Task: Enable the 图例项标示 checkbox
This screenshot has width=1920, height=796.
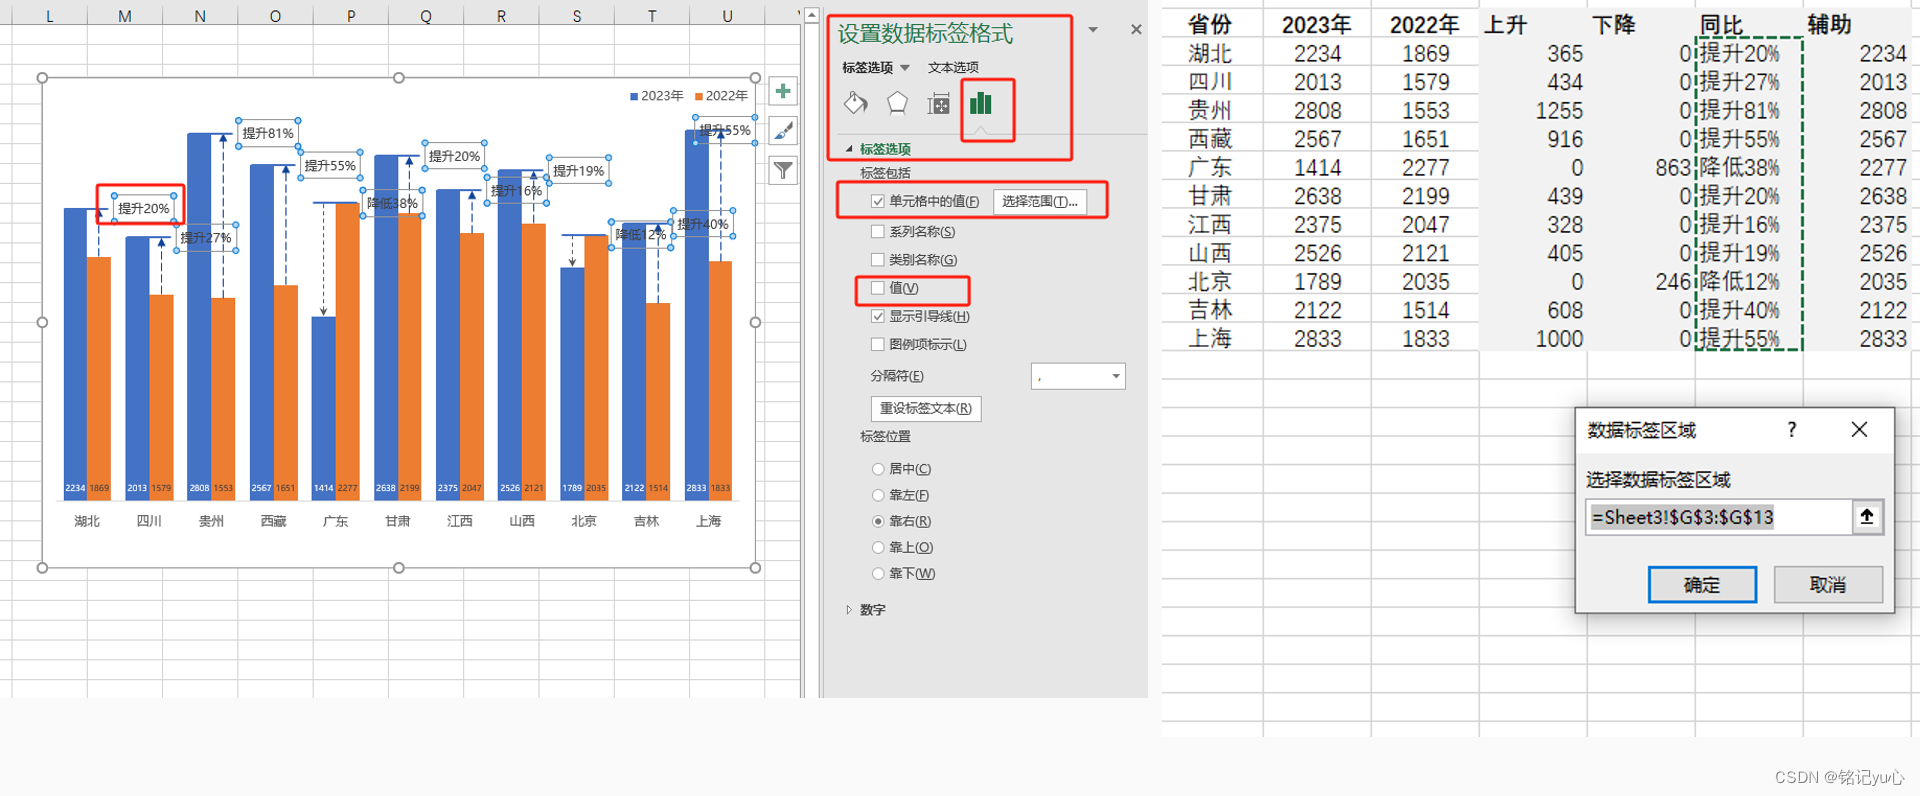Action: (878, 345)
